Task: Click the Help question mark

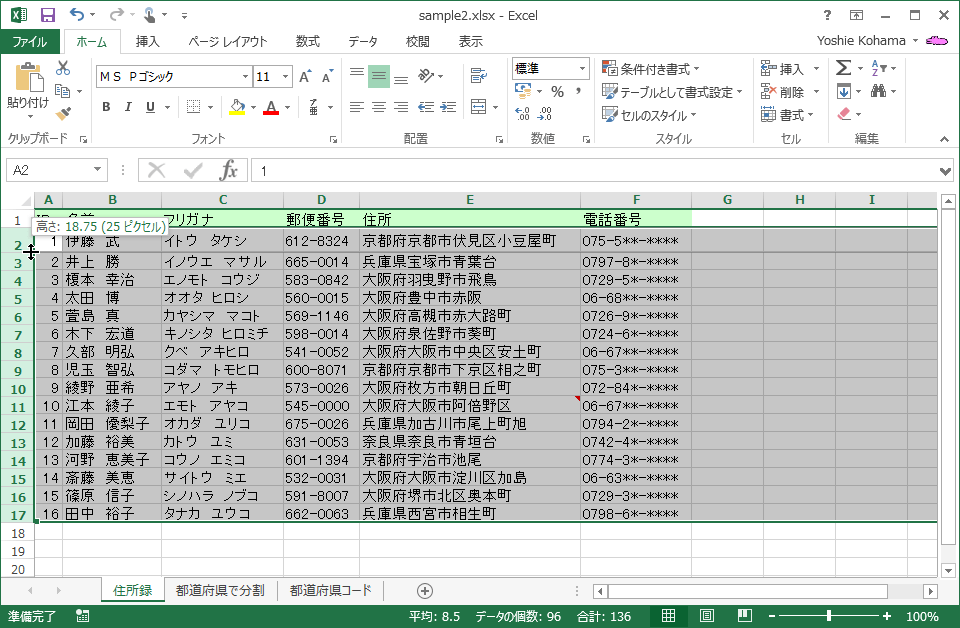Action: [827, 15]
